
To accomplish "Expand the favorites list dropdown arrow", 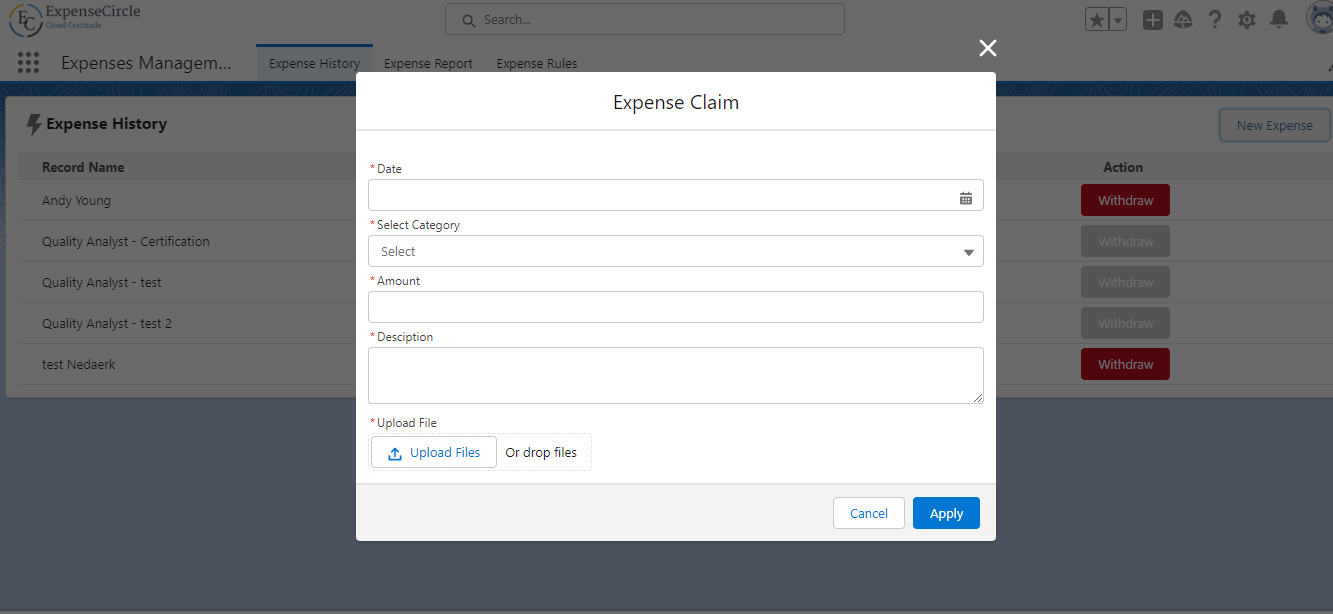I will [1118, 20].
